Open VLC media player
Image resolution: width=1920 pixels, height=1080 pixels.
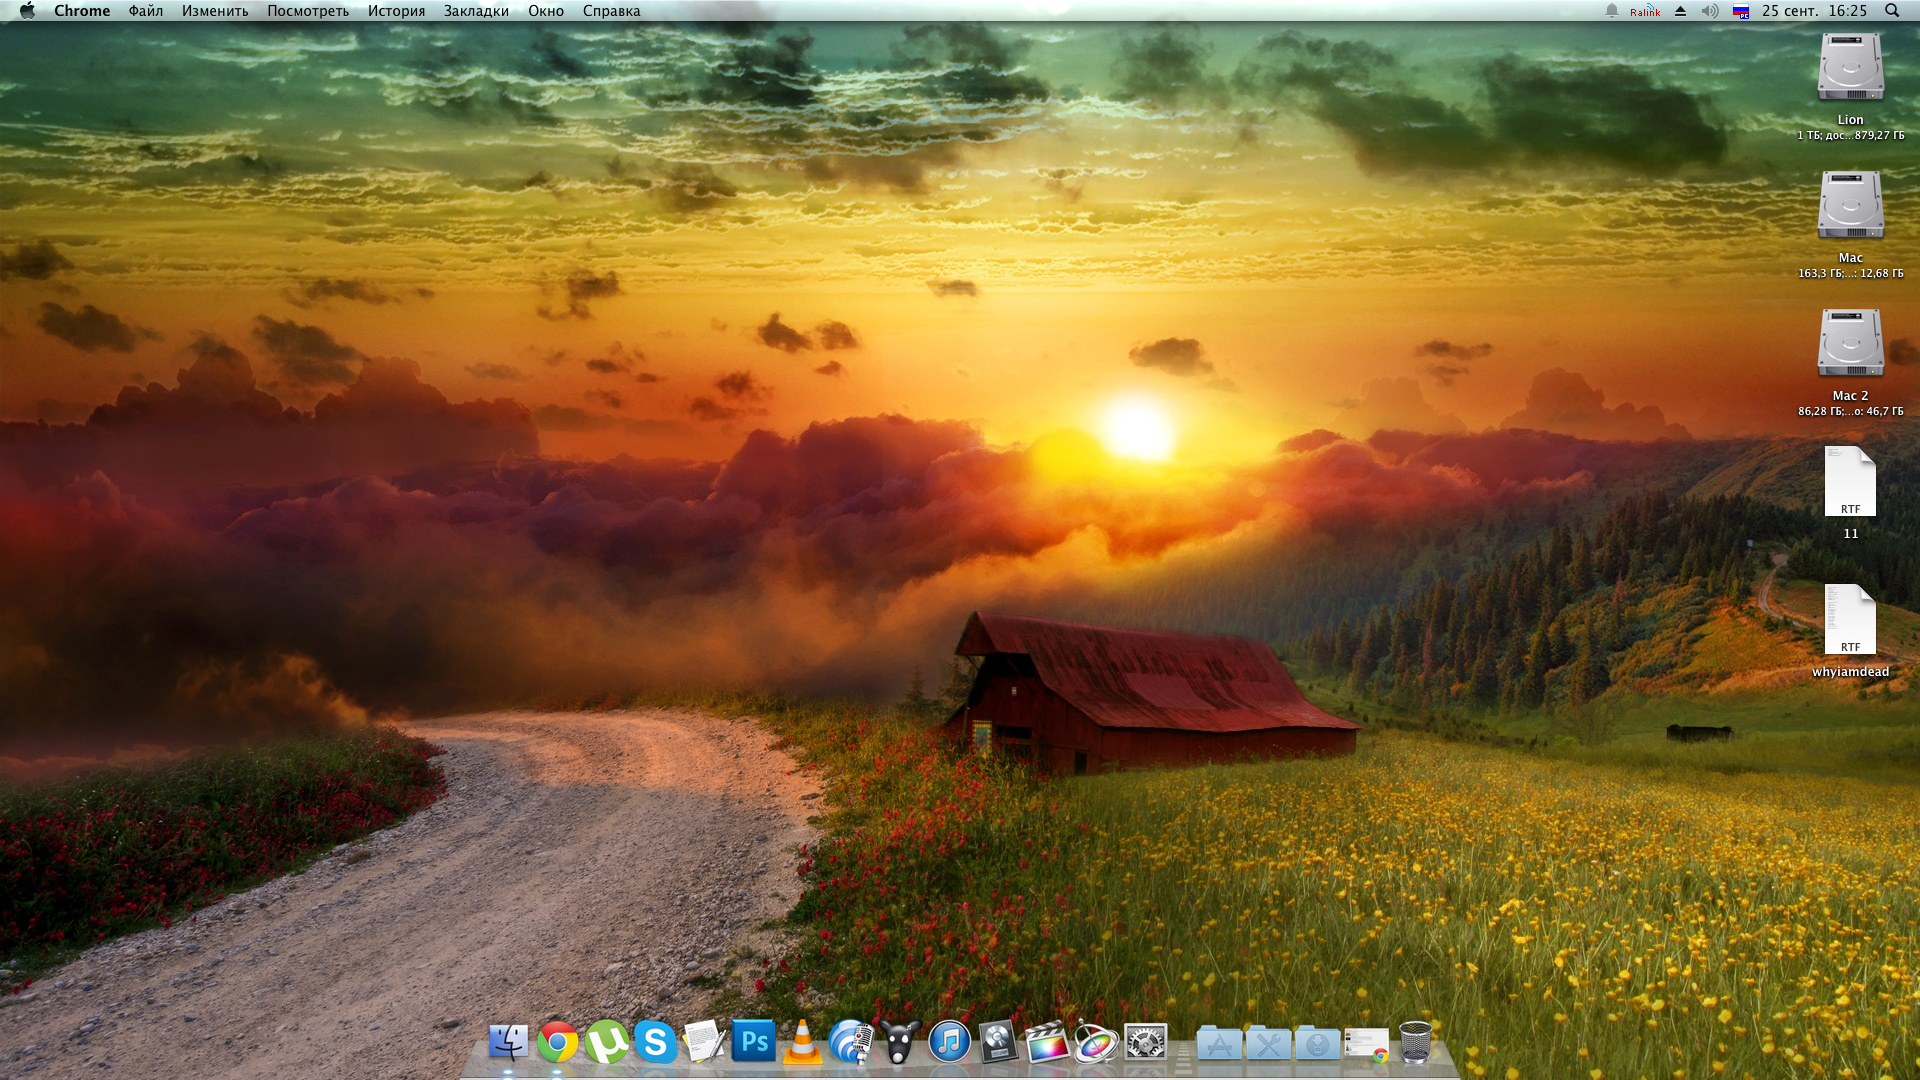pyautogui.click(x=802, y=1043)
